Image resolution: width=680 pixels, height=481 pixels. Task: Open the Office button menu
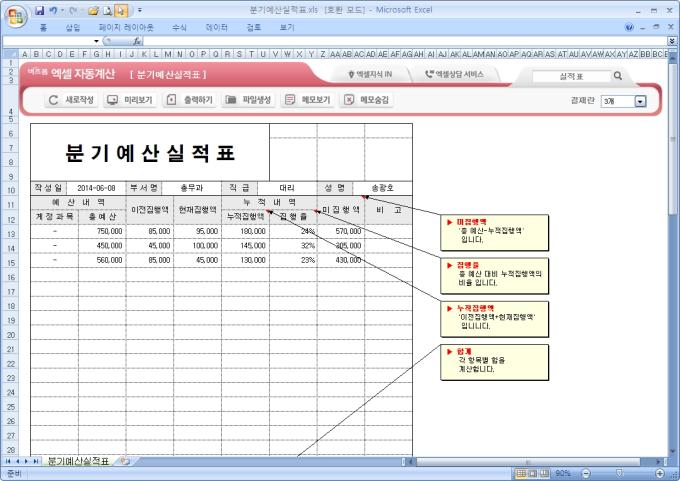(16, 16)
